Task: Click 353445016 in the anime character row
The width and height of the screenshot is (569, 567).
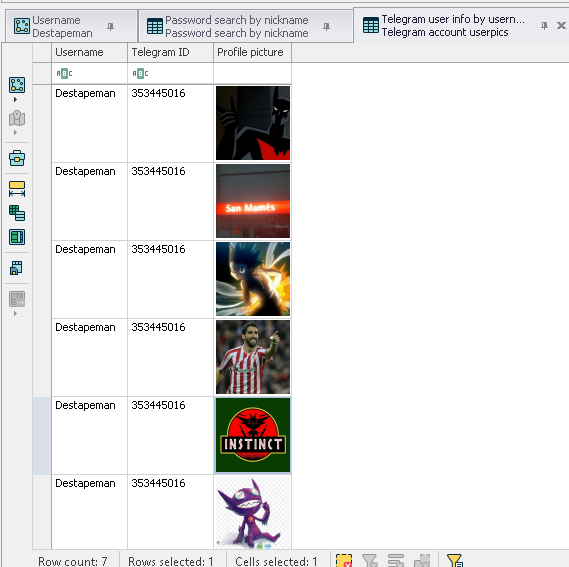Action: (x=158, y=249)
